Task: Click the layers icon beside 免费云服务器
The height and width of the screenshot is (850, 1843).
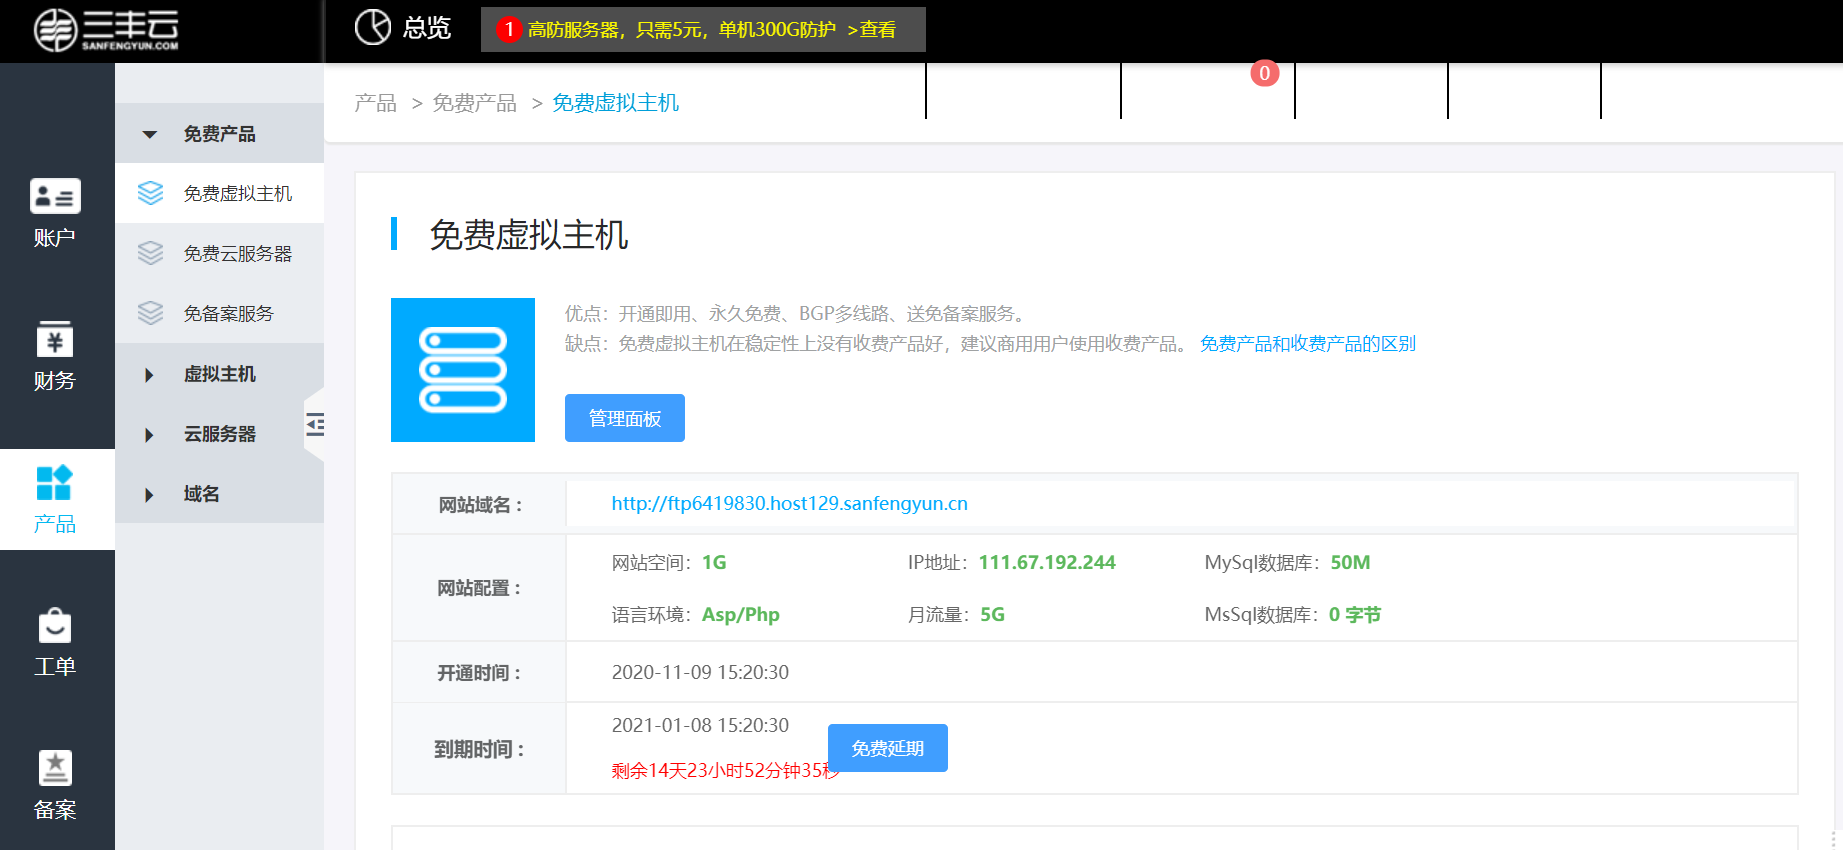Action: coord(150,253)
